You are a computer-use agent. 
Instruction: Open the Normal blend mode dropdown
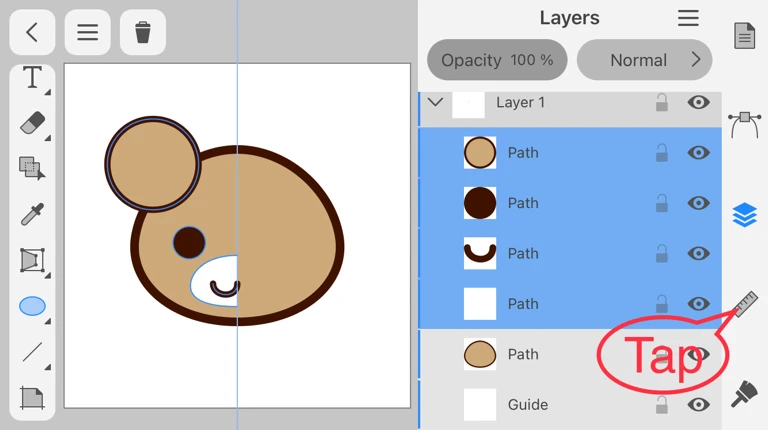tap(644, 60)
